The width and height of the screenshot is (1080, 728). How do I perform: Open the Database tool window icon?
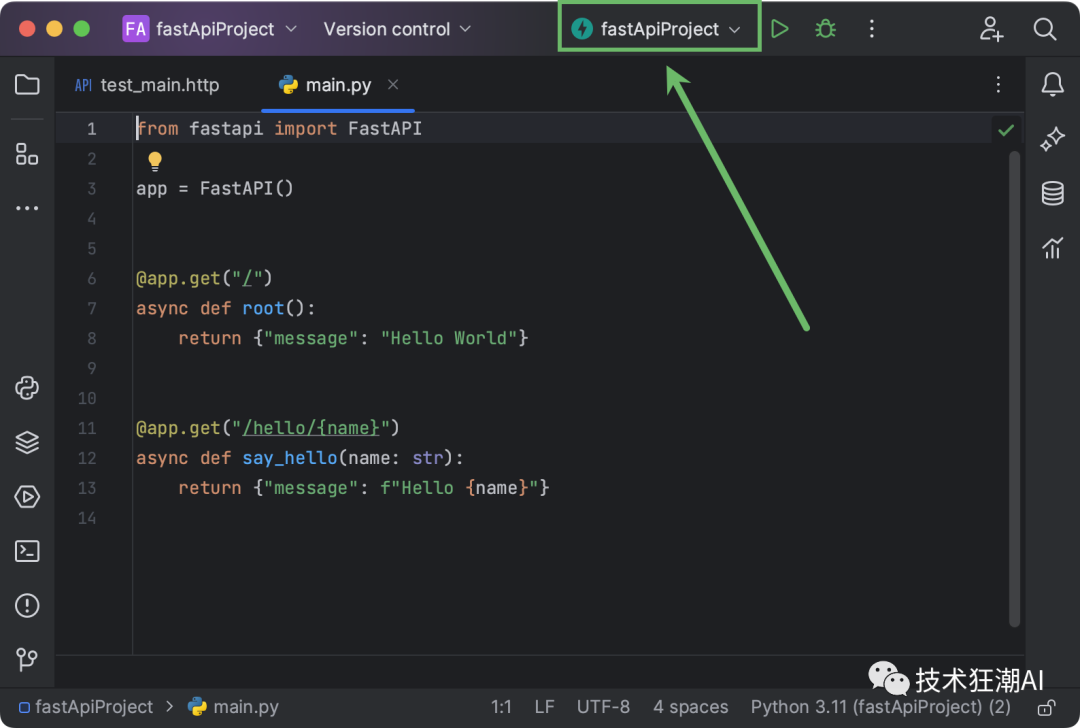point(1052,194)
